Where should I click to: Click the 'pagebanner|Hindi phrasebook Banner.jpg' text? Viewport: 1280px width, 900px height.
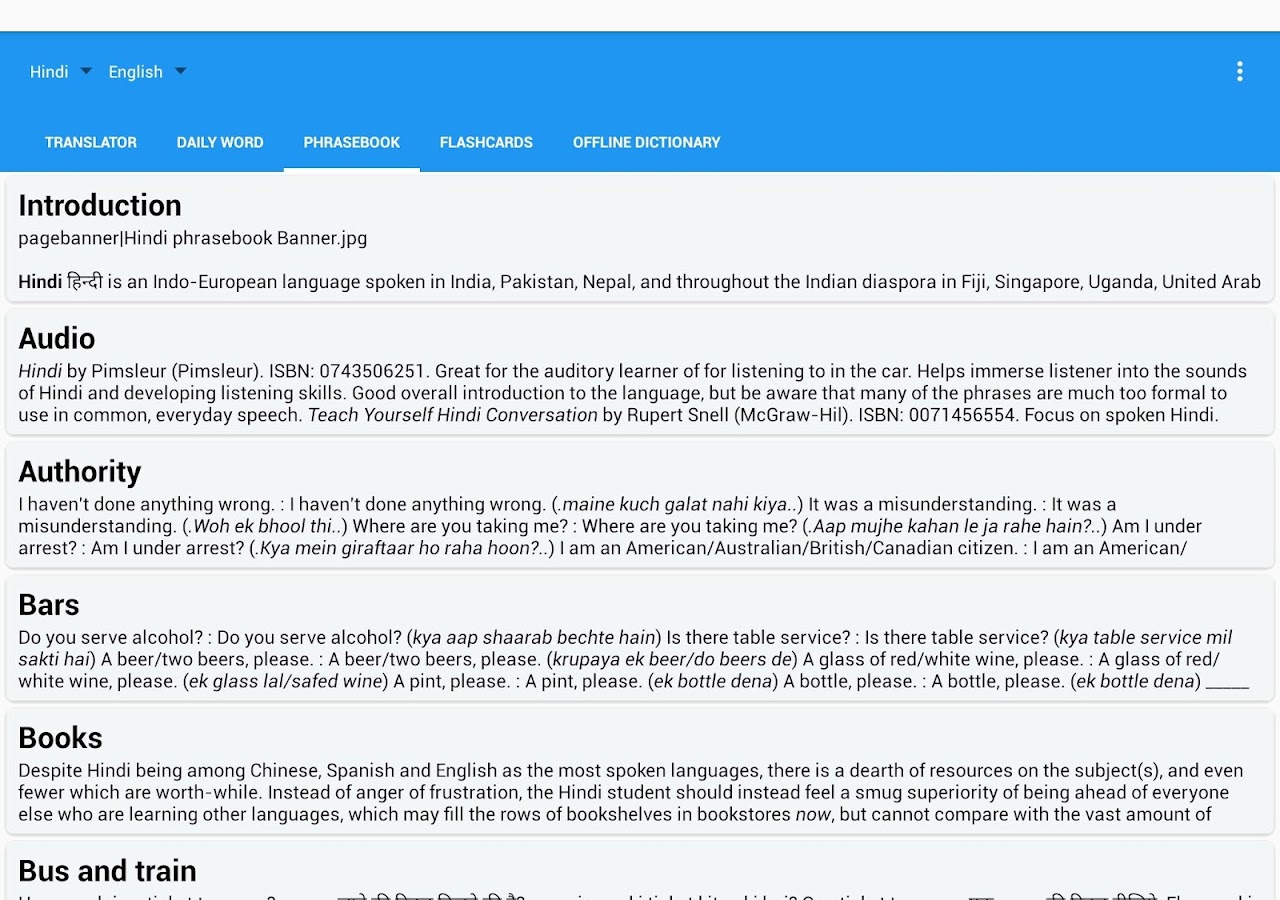(x=193, y=238)
